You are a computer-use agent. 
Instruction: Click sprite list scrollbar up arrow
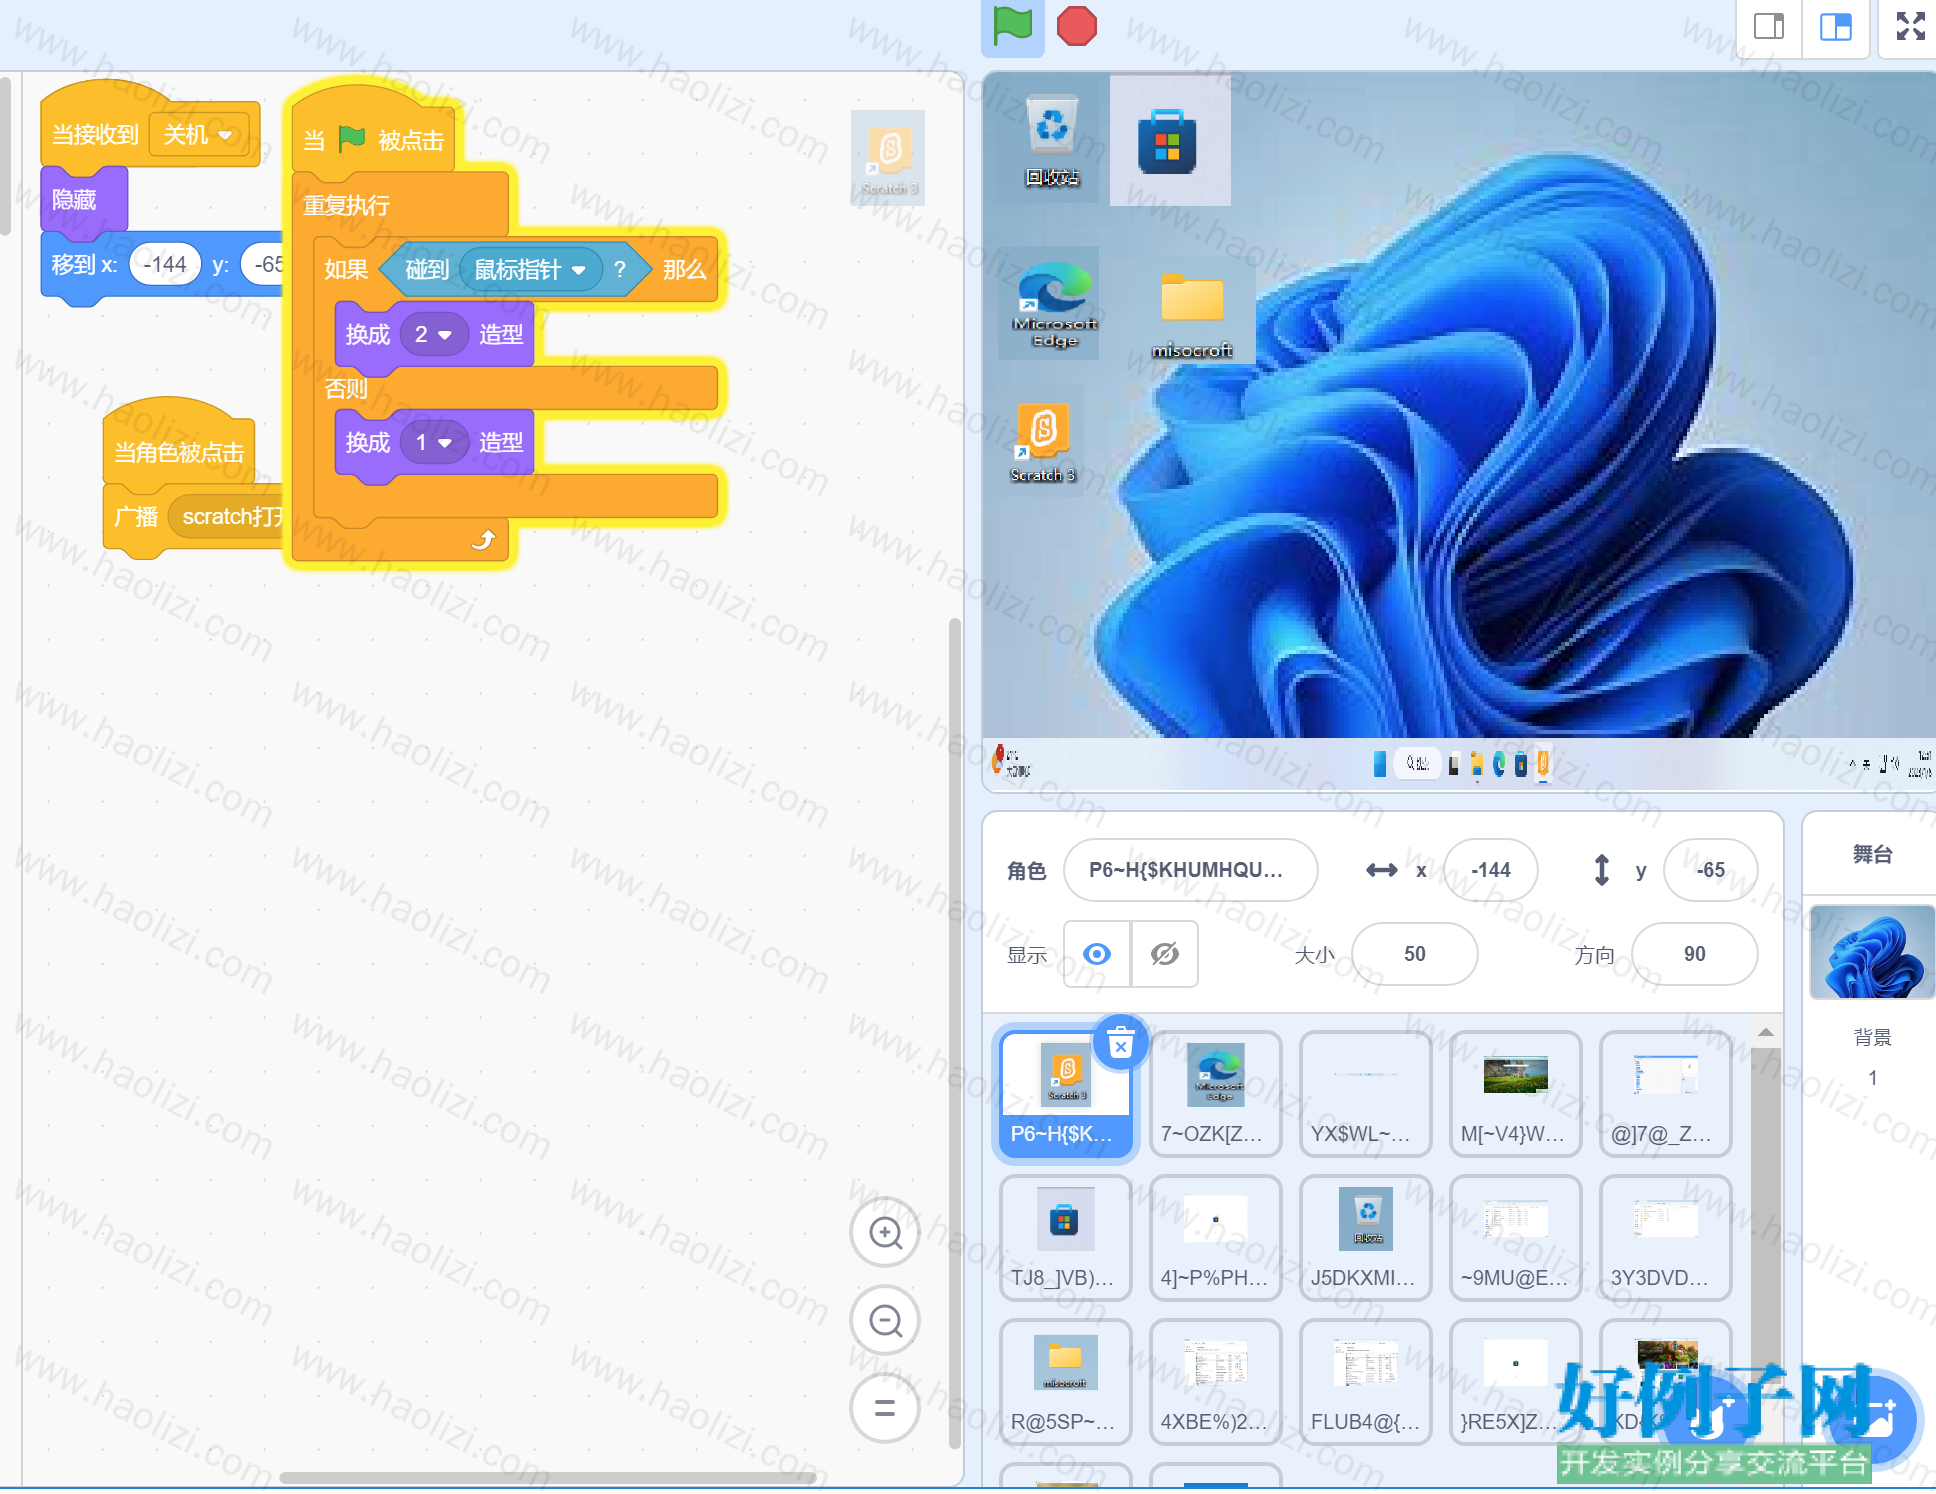(x=1765, y=1032)
